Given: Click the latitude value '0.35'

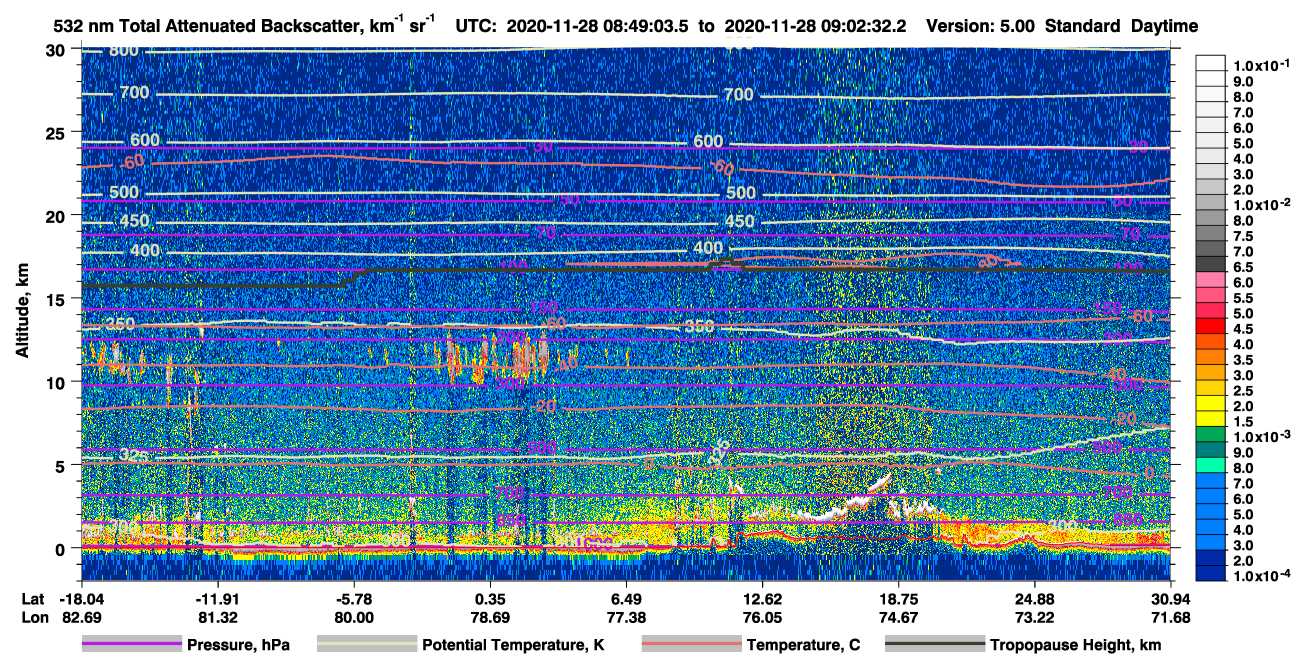Looking at the screenshot, I should click(x=490, y=598).
